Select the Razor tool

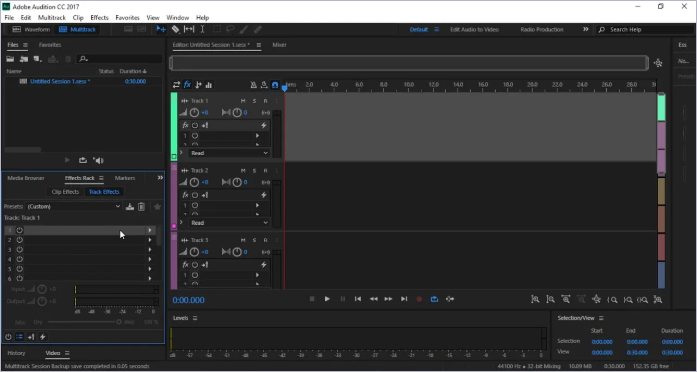[x=176, y=29]
